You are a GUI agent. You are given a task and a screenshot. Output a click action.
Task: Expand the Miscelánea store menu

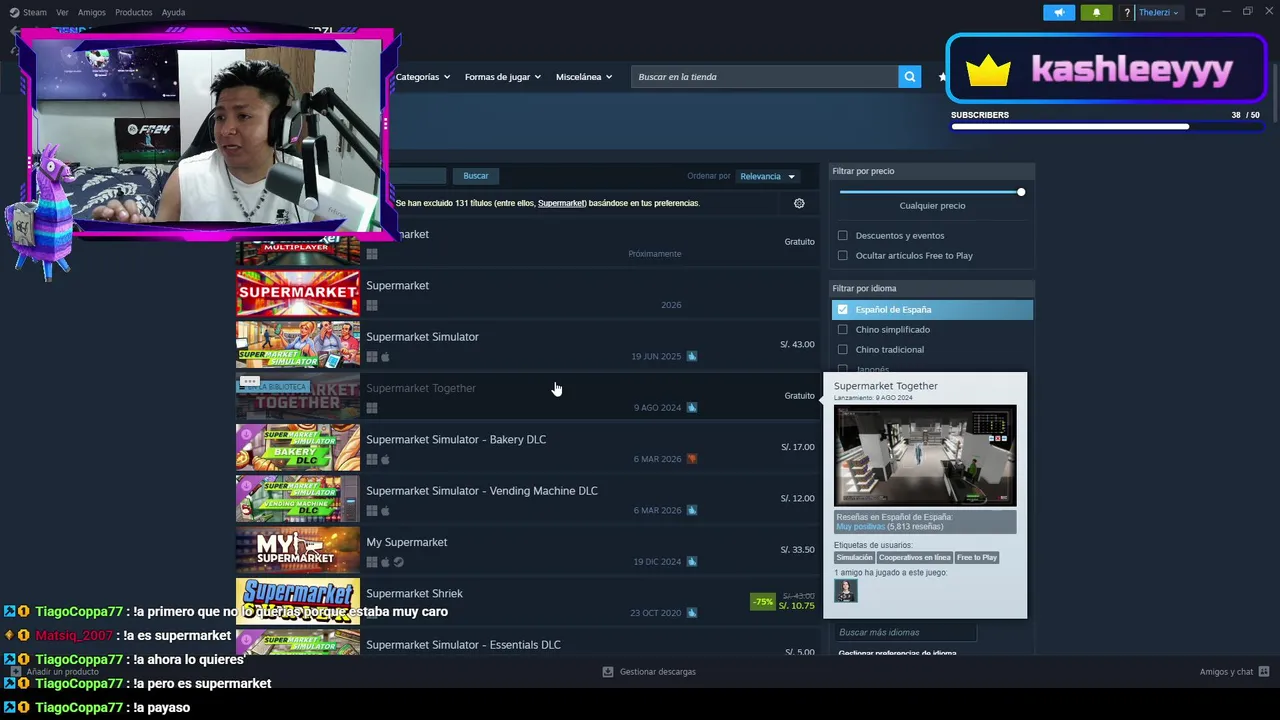(584, 77)
